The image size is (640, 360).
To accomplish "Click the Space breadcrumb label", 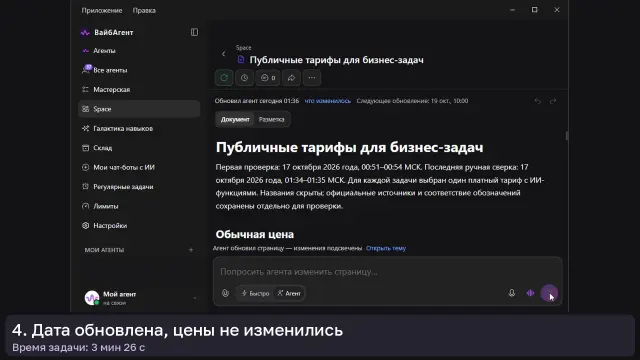I will [243, 48].
